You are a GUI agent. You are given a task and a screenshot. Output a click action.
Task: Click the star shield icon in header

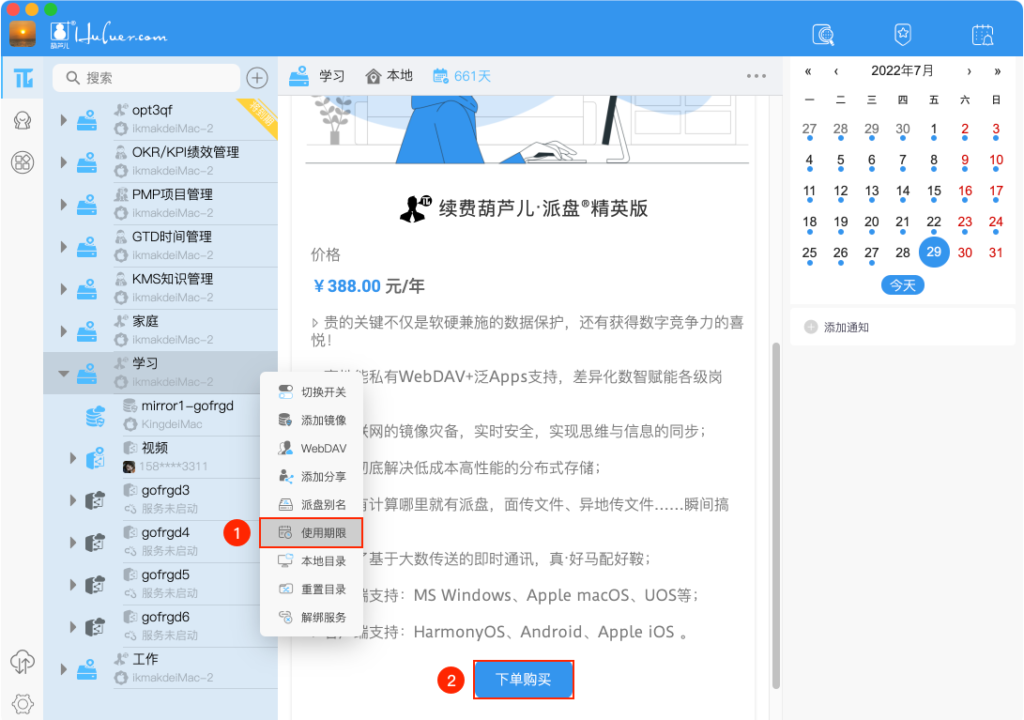pyautogui.click(x=903, y=34)
